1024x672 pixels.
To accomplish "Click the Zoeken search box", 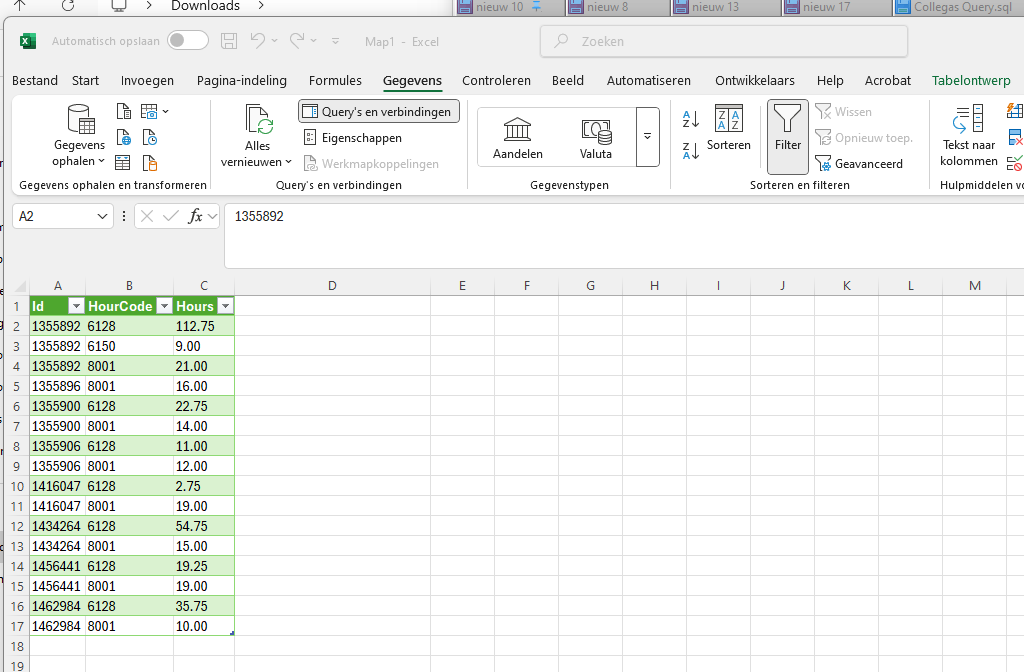I will [x=724, y=42].
